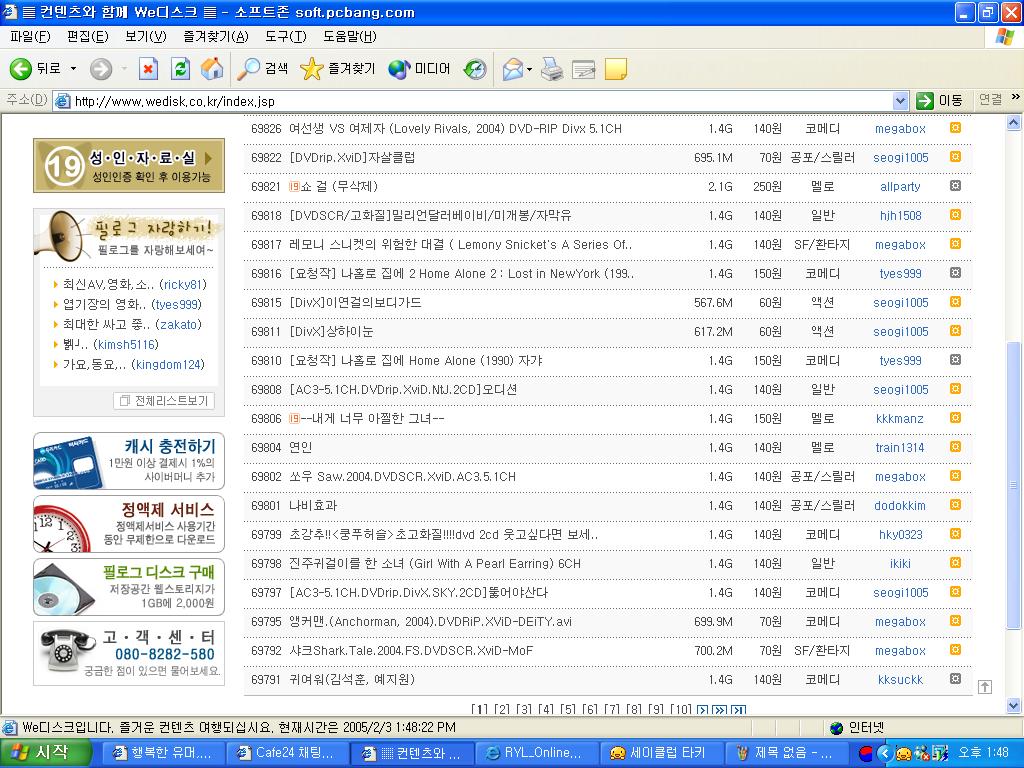Click the History clock icon
The image size is (1024, 768).
pos(475,69)
